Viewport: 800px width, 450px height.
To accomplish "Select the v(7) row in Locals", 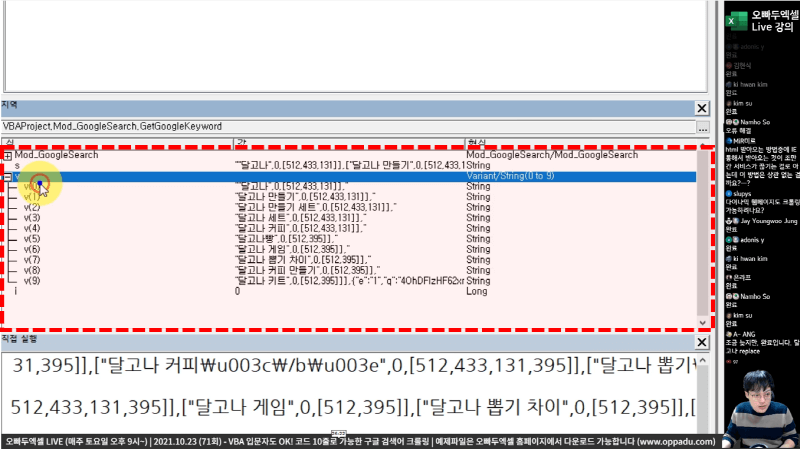I will [349, 260].
